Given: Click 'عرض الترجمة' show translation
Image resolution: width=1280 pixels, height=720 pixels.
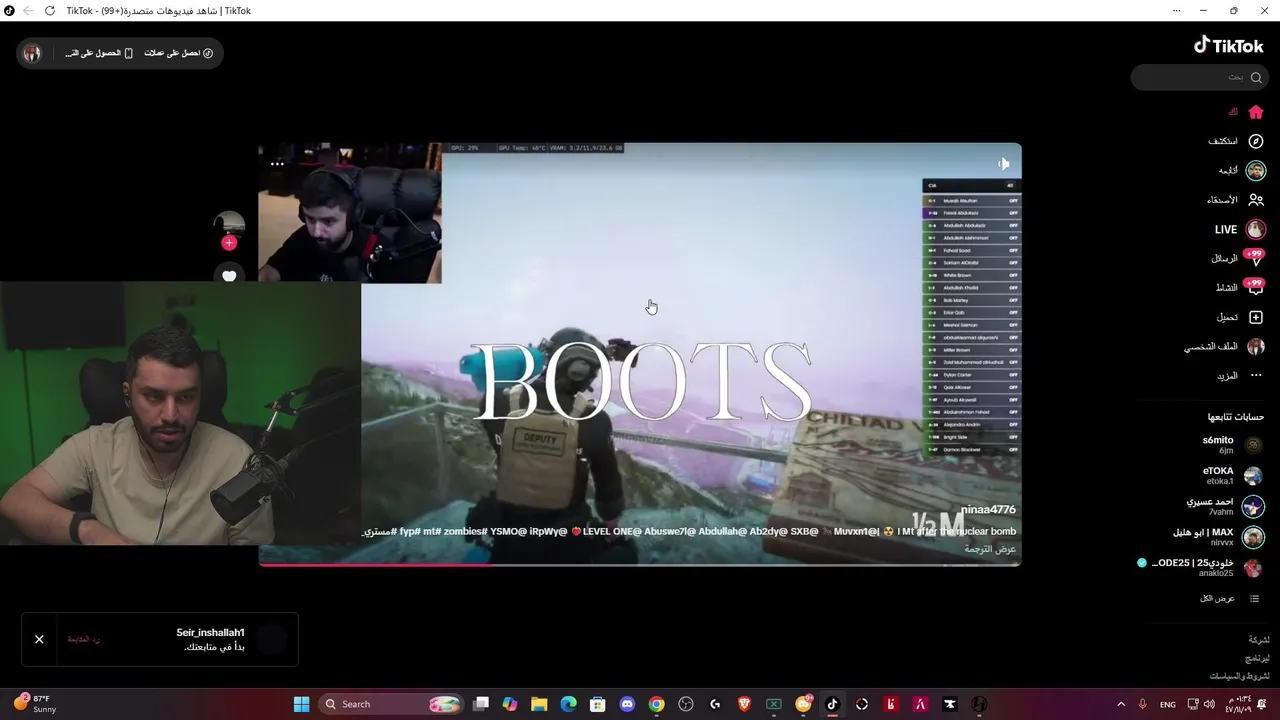Looking at the screenshot, I should pyautogui.click(x=991, y=549).
